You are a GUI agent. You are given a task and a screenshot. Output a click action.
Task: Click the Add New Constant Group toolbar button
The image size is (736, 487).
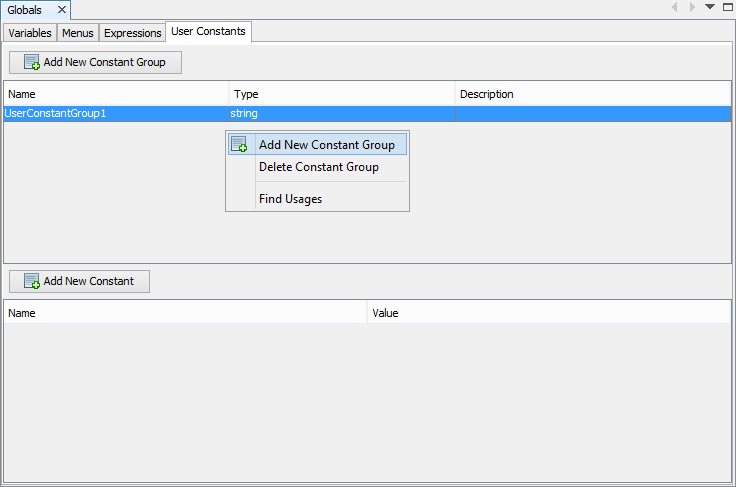[x=95, y=62]
